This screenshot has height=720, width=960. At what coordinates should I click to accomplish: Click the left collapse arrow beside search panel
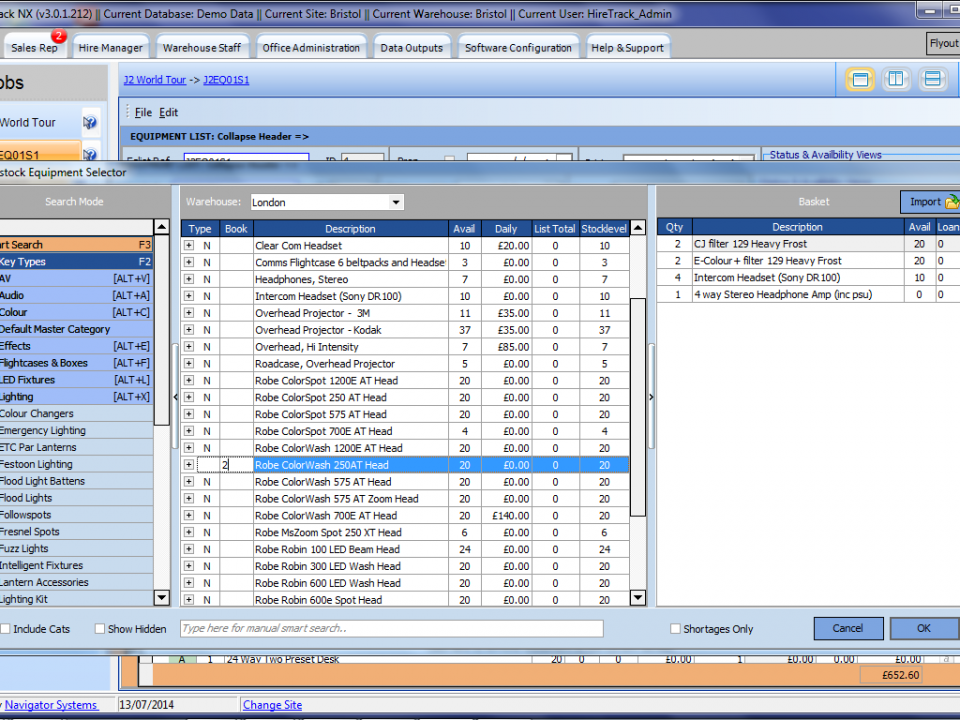point(175,397)
